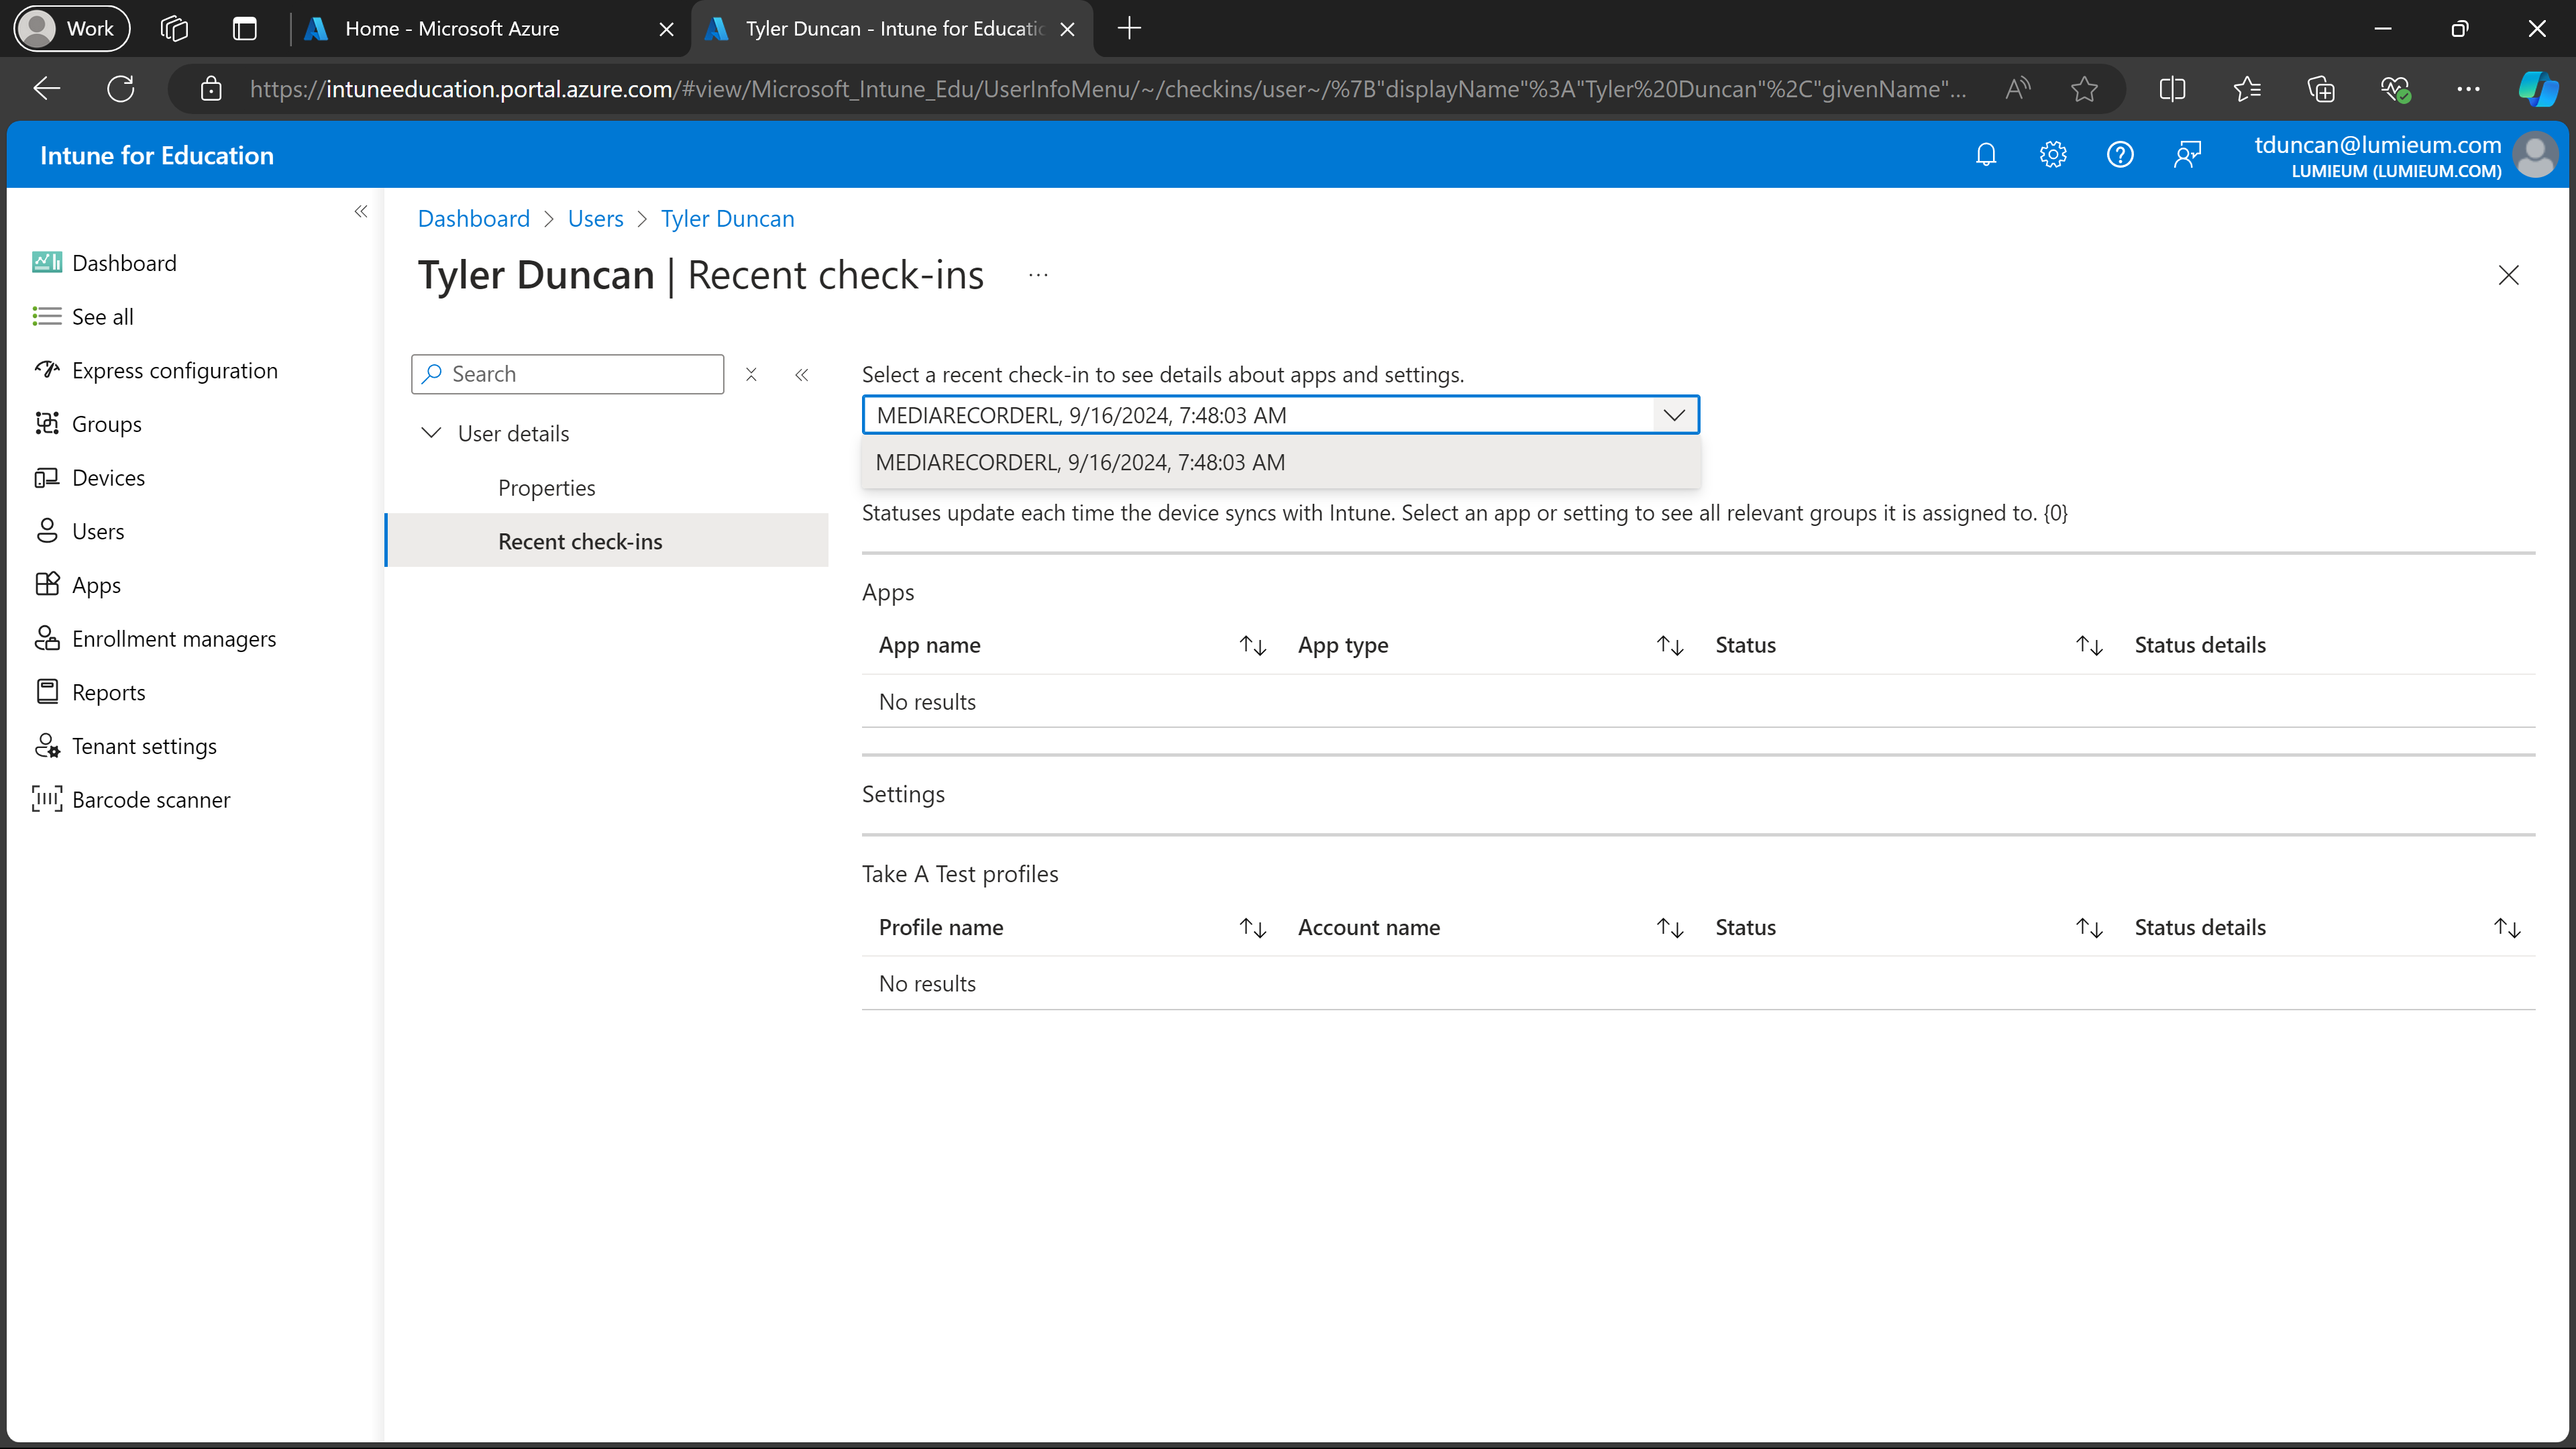Open browser collections icon

click(x=2321, y=89)
